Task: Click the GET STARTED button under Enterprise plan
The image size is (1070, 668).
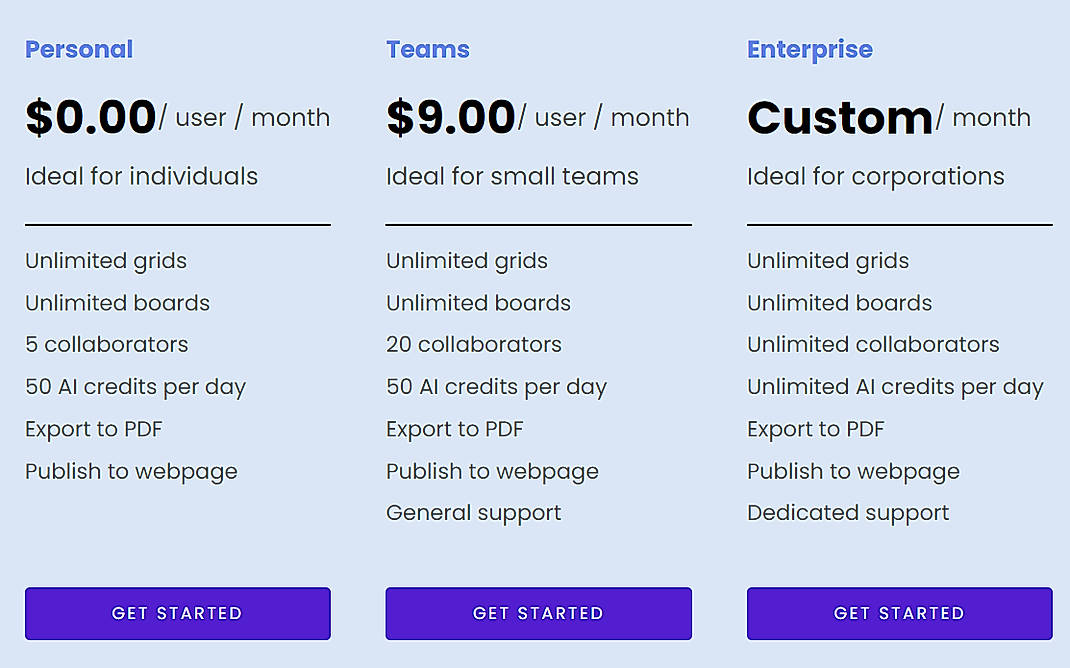Action: (898, 613)
